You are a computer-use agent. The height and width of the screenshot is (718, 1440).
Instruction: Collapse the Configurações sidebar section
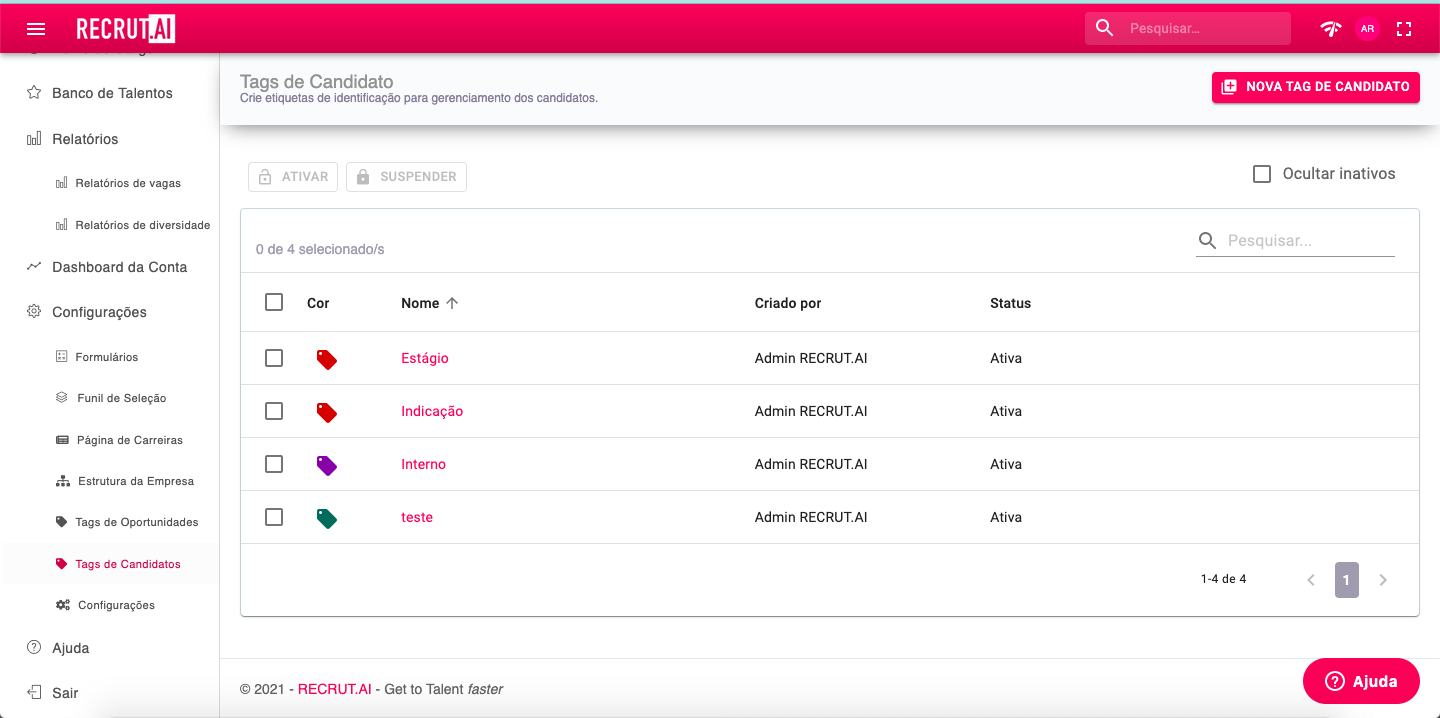99,312
